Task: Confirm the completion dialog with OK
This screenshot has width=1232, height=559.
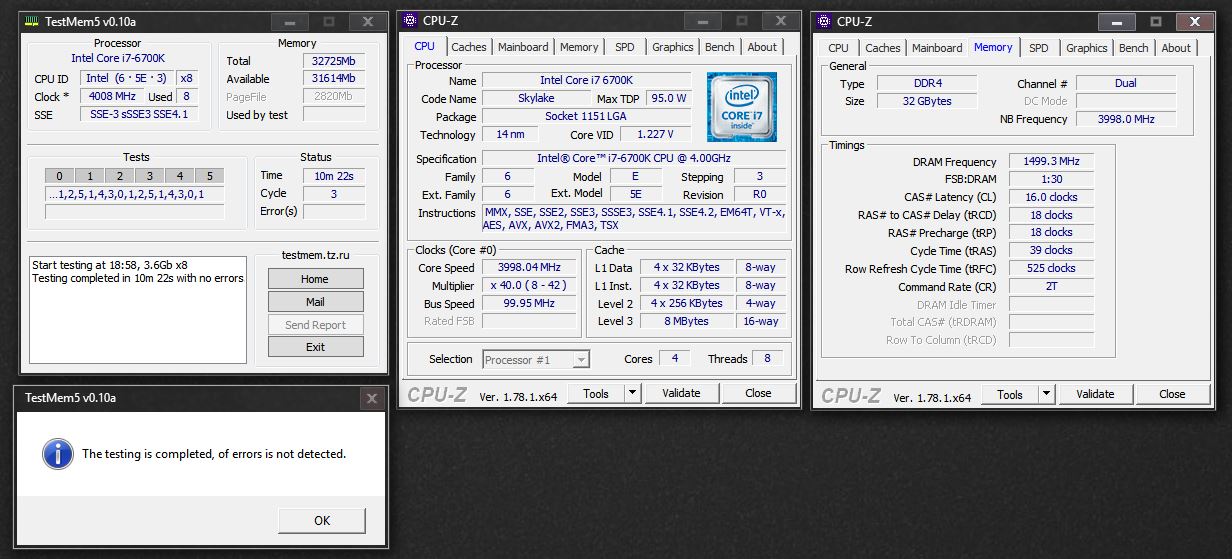Action: click(x=321, y=520)
